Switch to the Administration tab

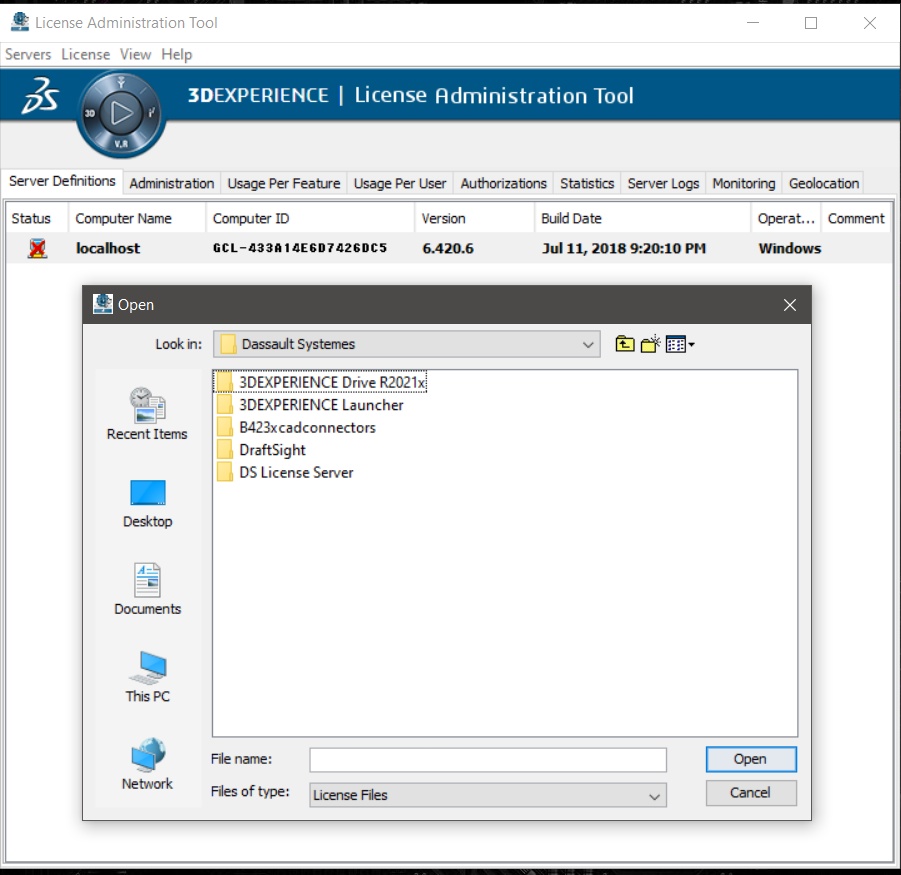[172, 183]
